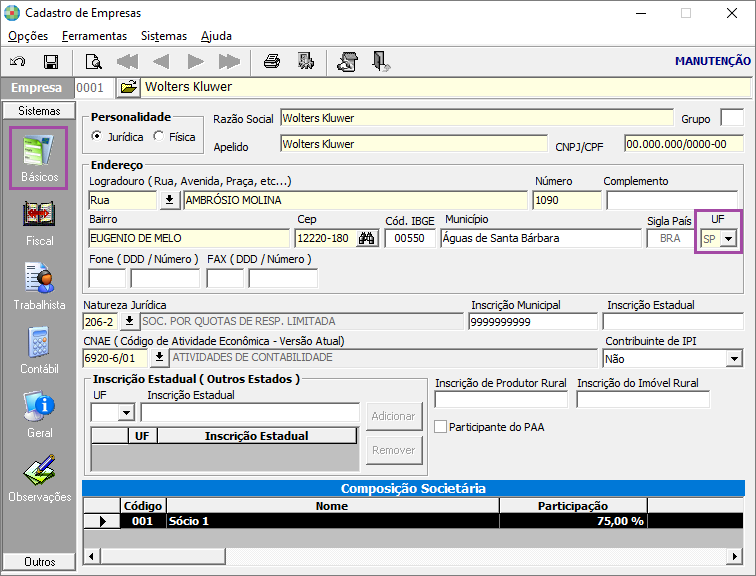The image size is (756, 576).
Task: Click the Participação column header
Action: coord(573,506)
